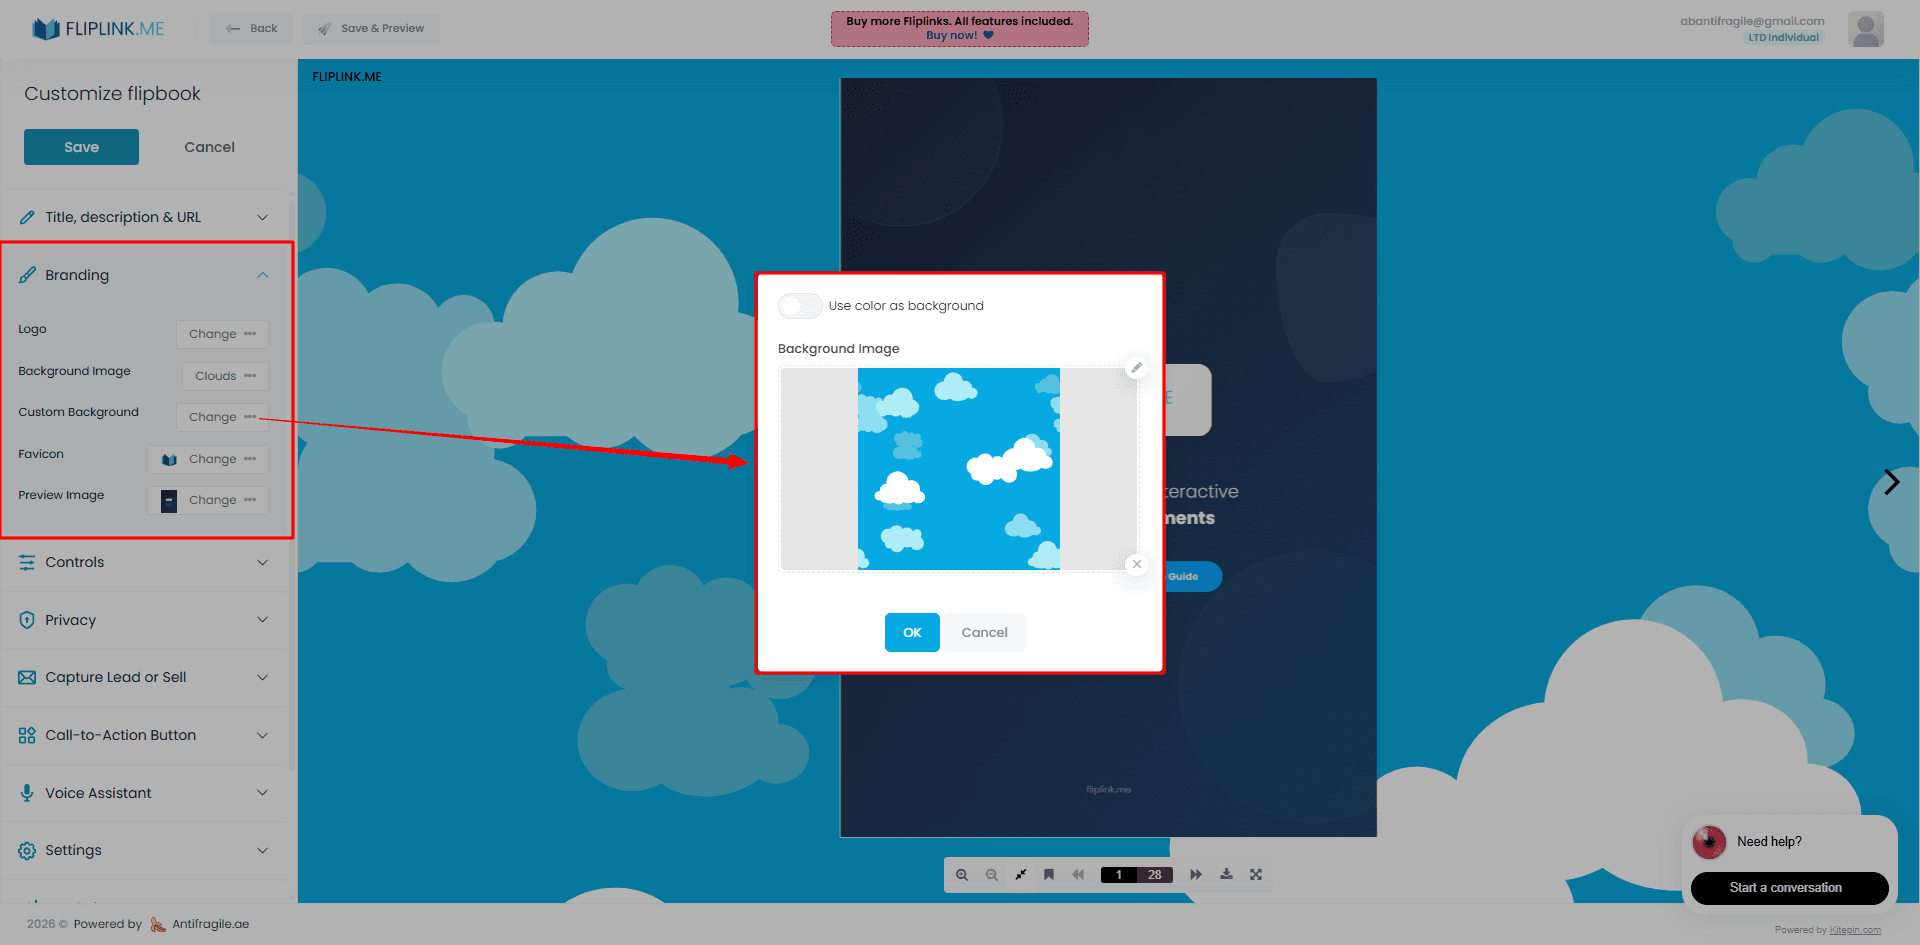
Task: Click the zoom-out magnifier icon
Action: click(991, 874)
